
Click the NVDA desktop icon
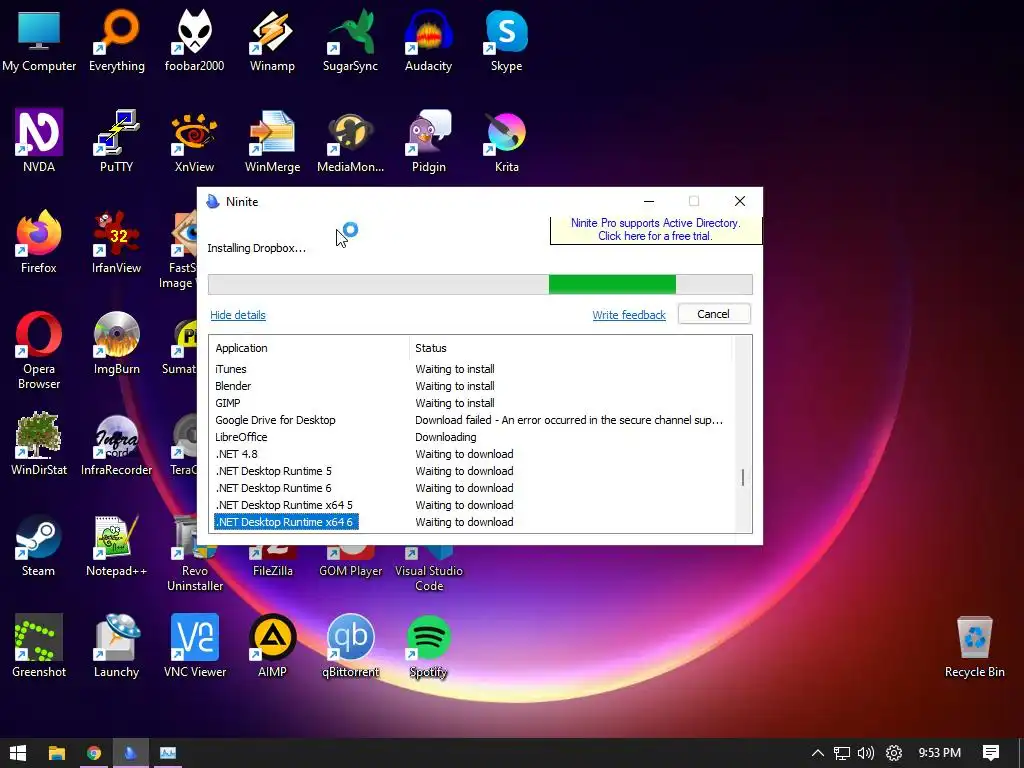39,141
